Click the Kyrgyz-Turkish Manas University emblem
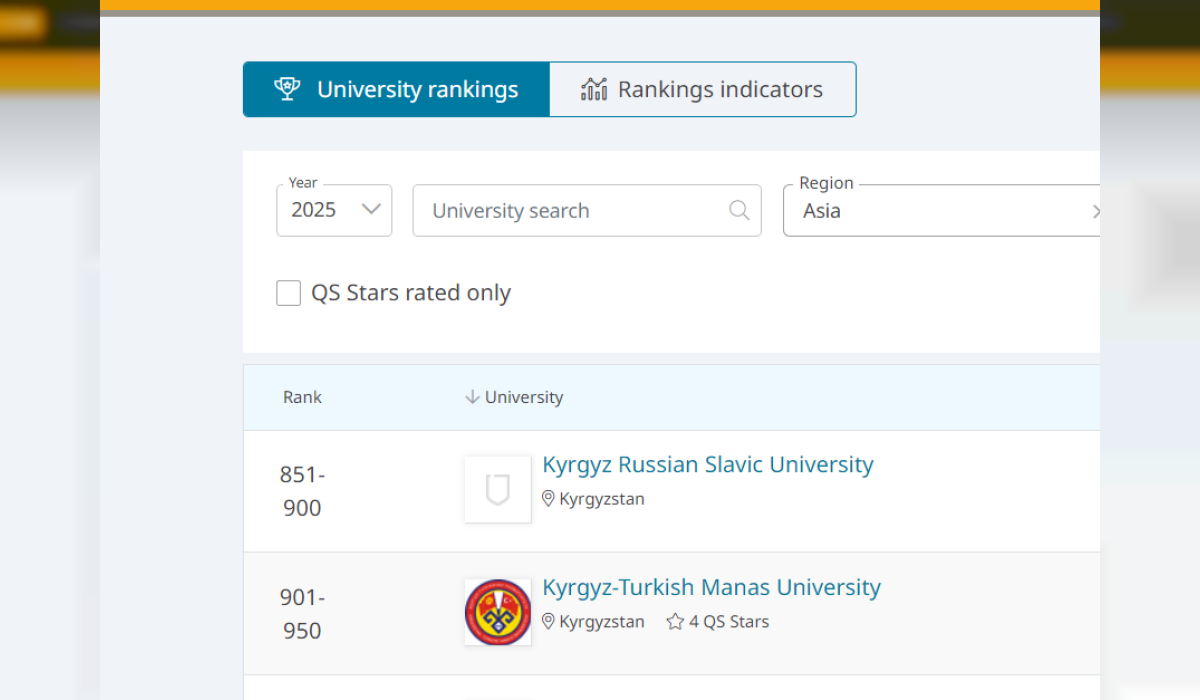Viewport: 1200px width, 700px height. (498, 612)
